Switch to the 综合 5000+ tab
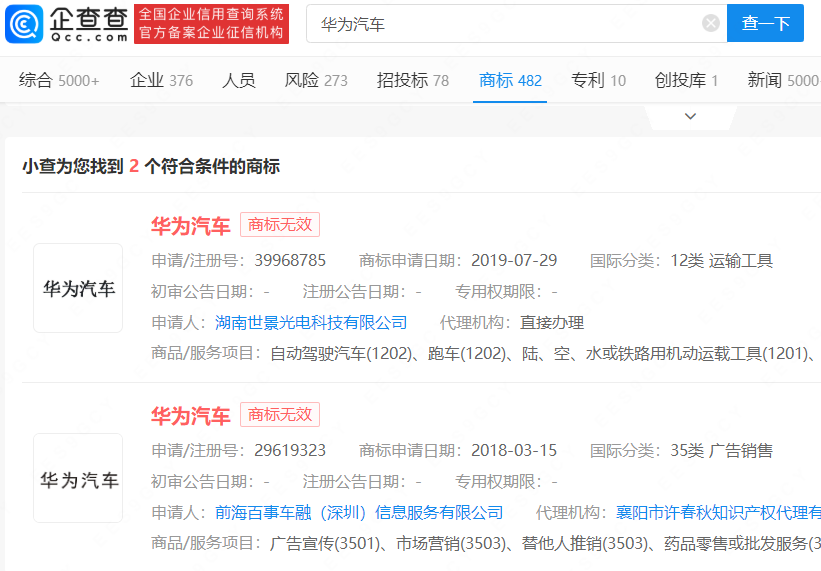Screen dimensions: 821x571 pyautogui.click(x=59, y=81)
